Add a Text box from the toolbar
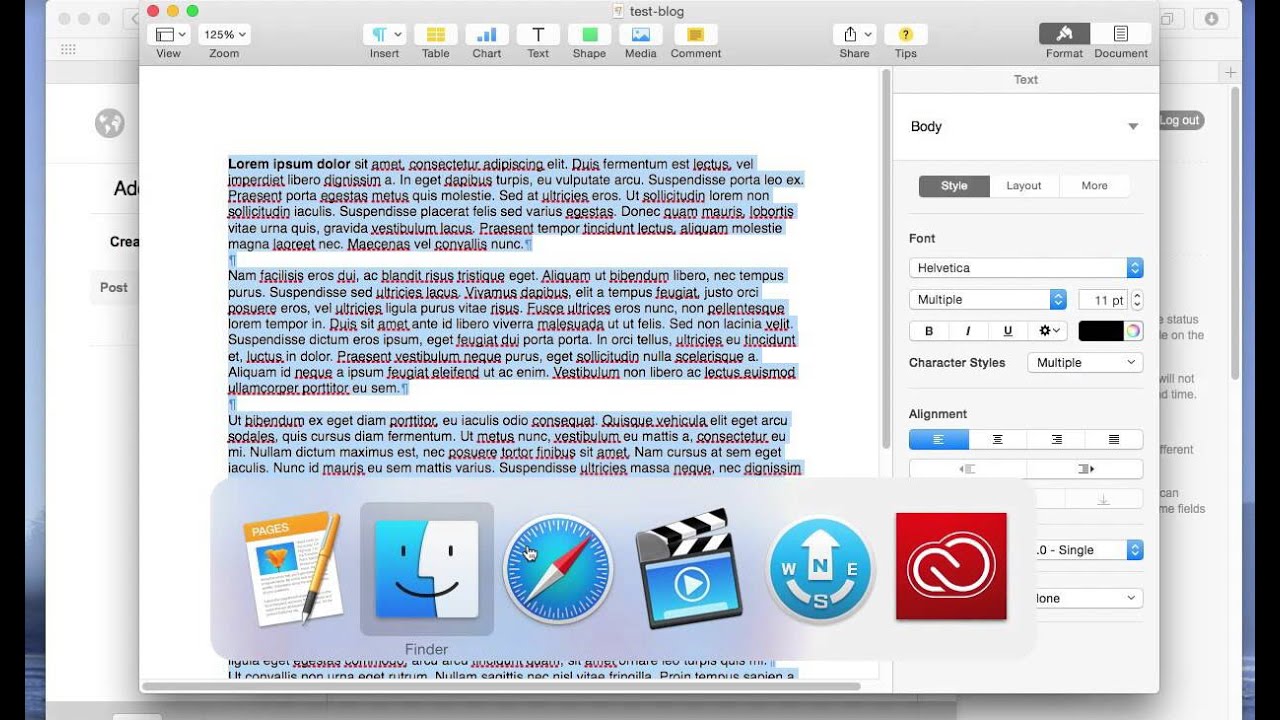This screenshot has width=1280, height=720. click(538, 35)
